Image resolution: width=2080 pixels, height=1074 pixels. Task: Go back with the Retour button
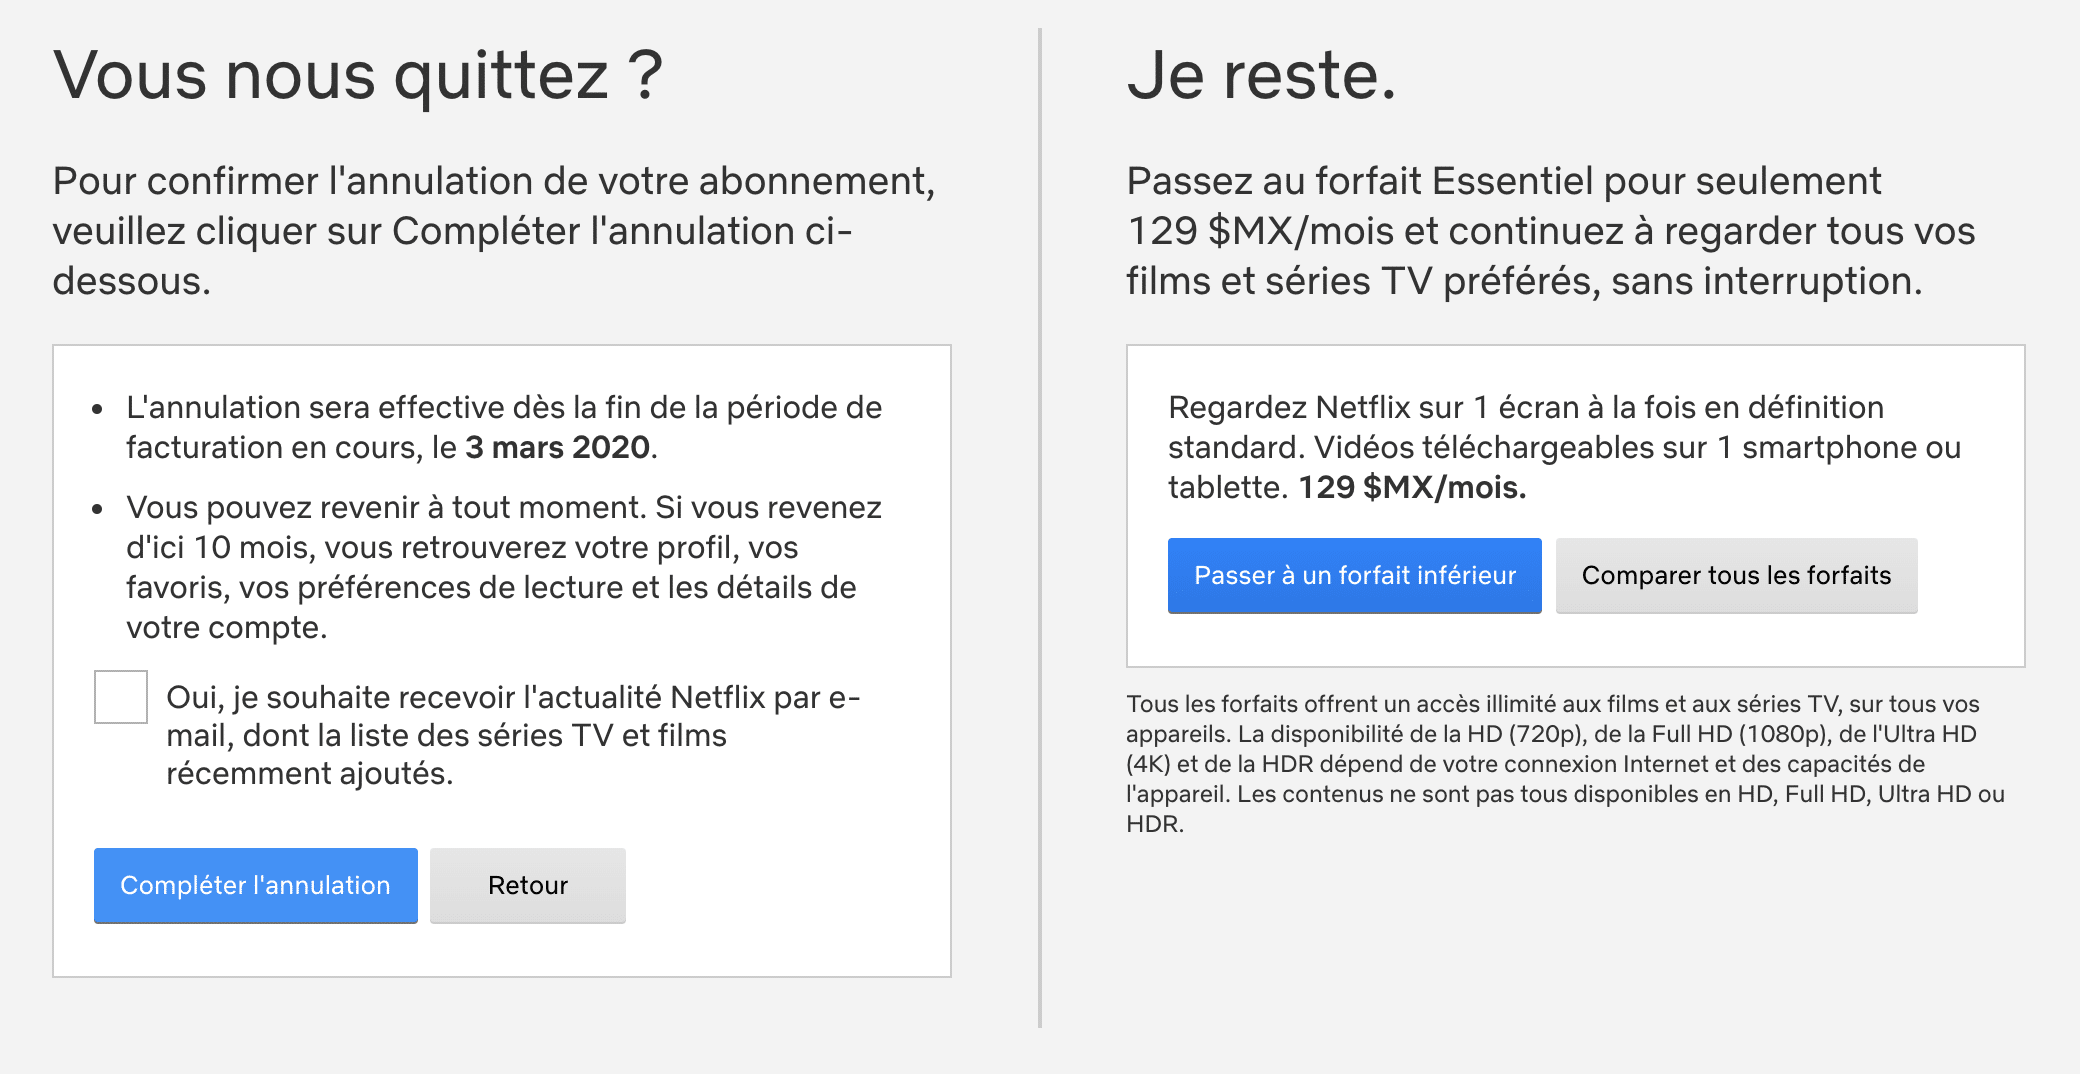click(x=528, y=885)
